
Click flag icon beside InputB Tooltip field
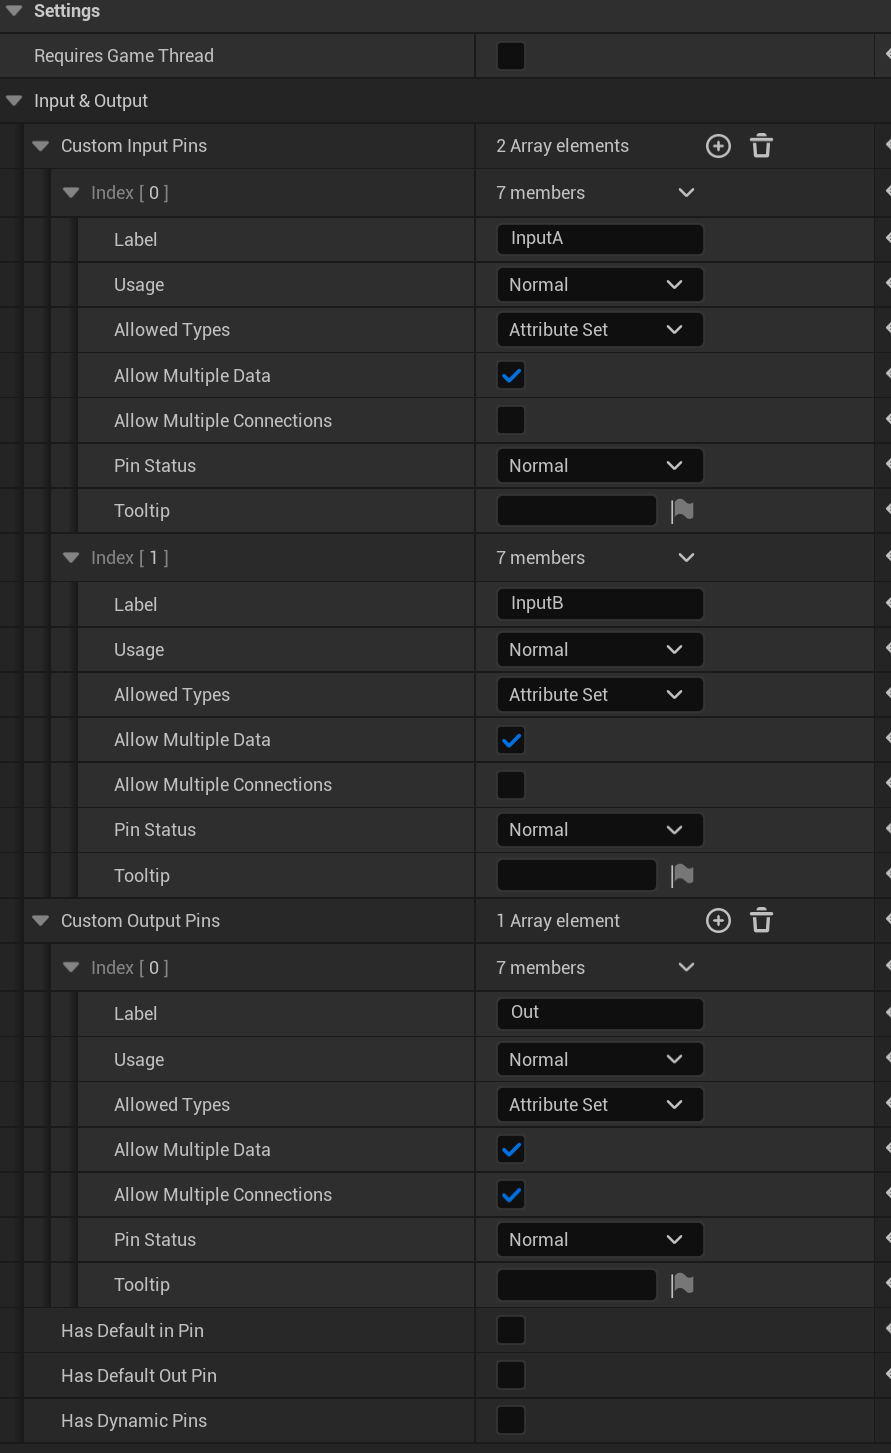click(682, 875)
